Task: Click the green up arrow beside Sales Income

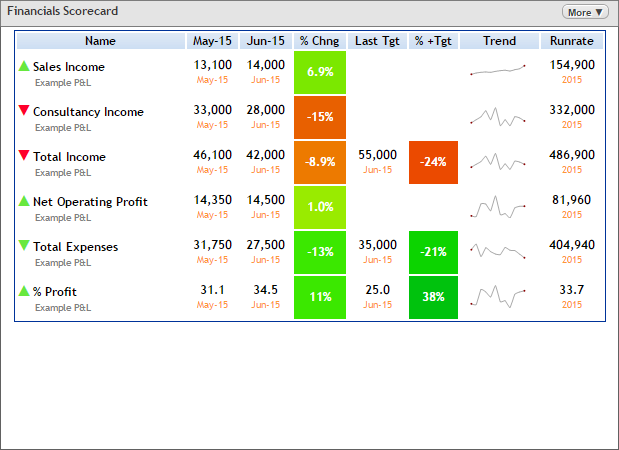Action: coord(24,66)
